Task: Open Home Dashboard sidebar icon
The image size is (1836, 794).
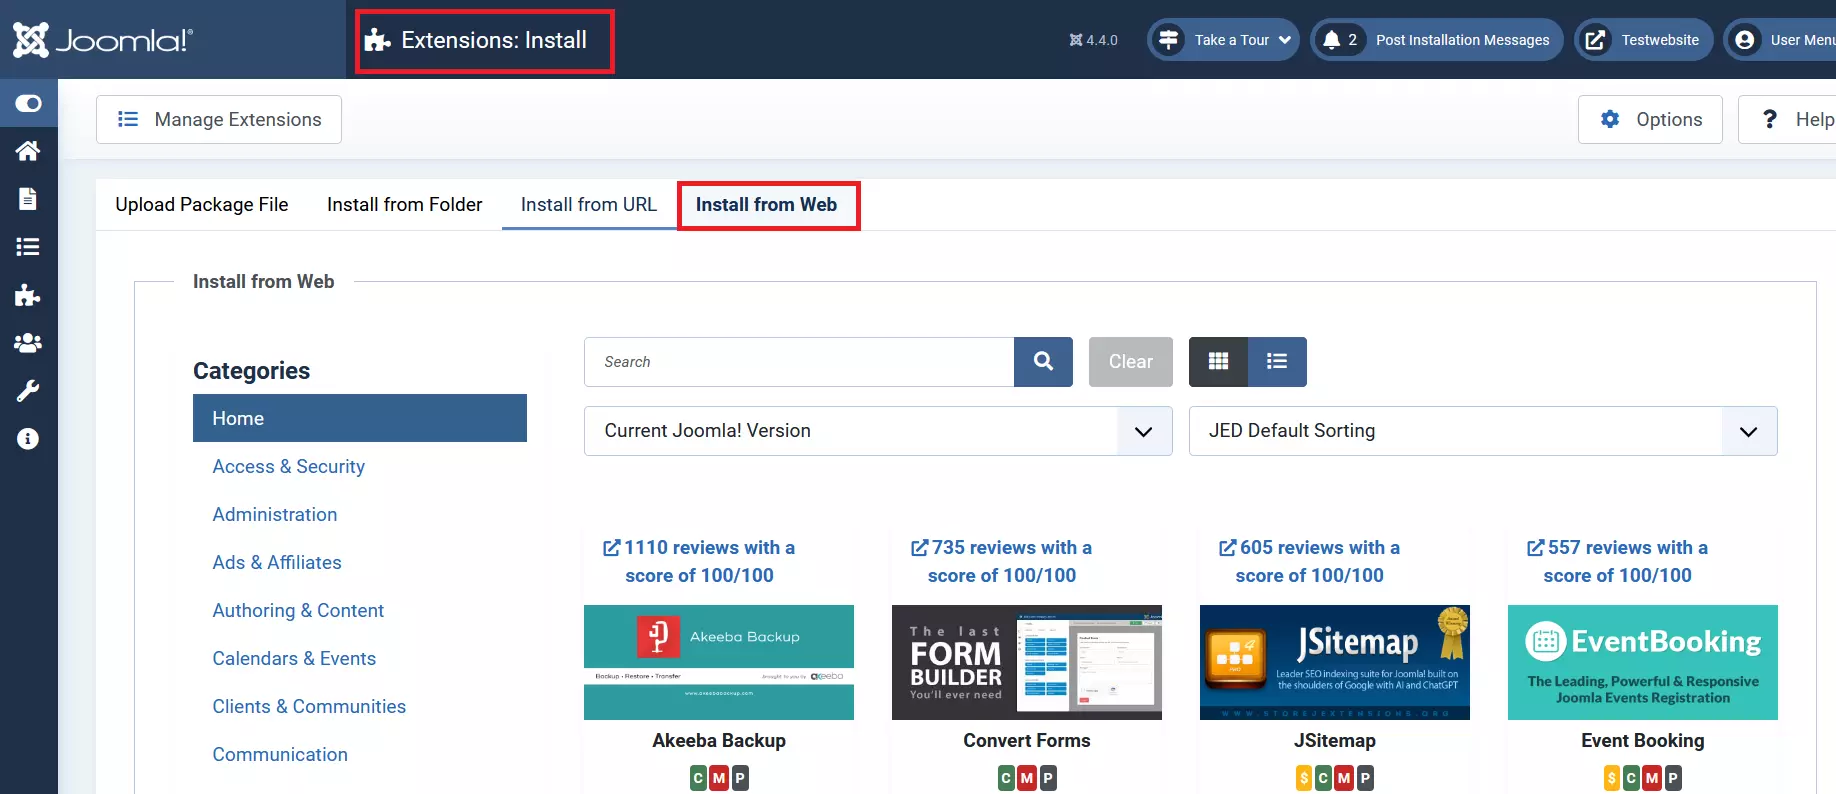Action: (28, 151)
